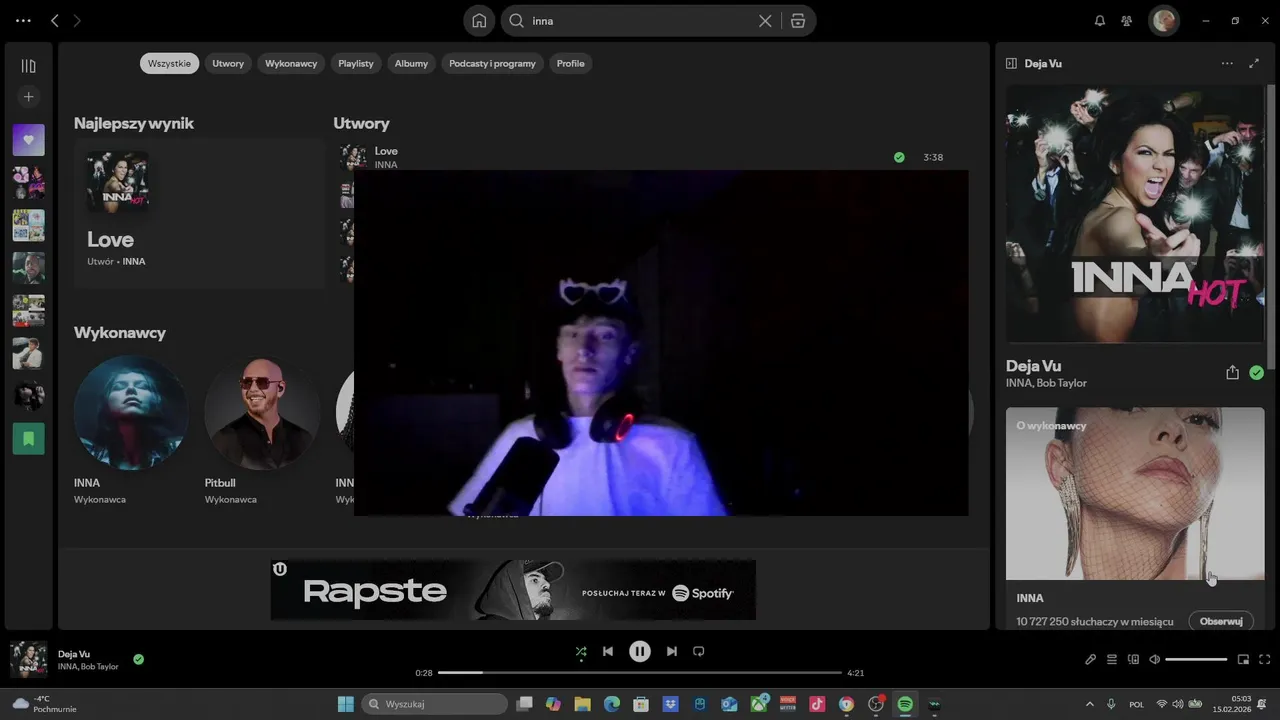Toggle saved checkmark beside Deja Vu title in panel
This screenshot has width=1280, height=720.
[1256, 373]
